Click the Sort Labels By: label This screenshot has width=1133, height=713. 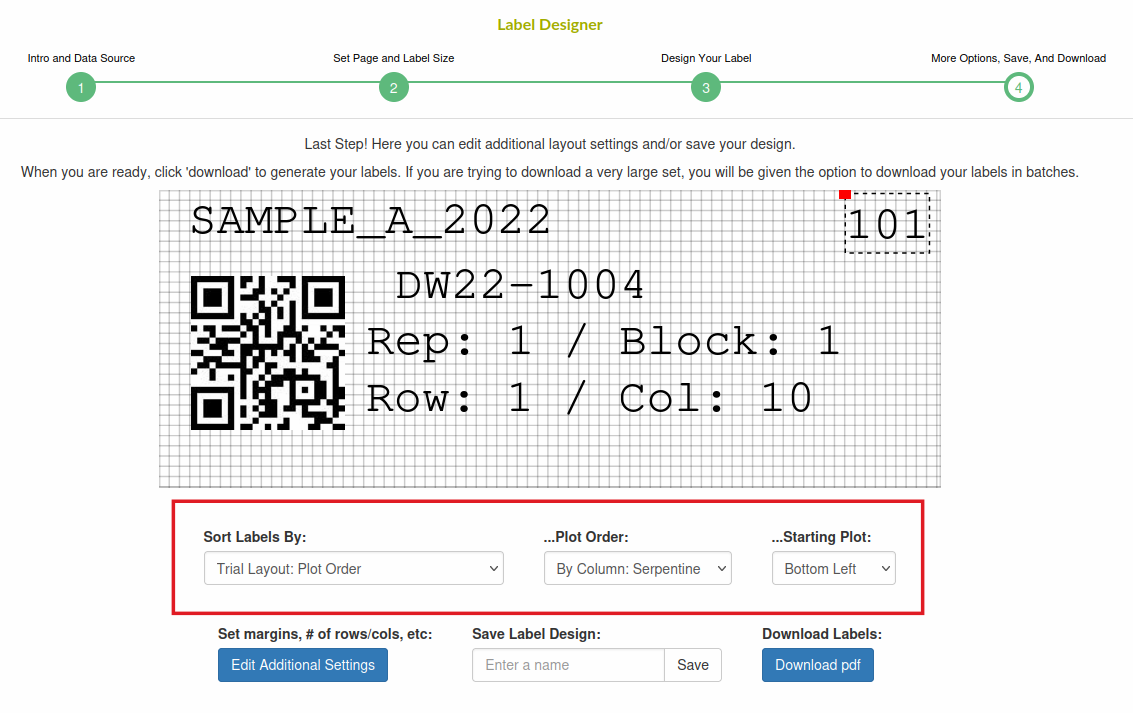coord(255,537)
